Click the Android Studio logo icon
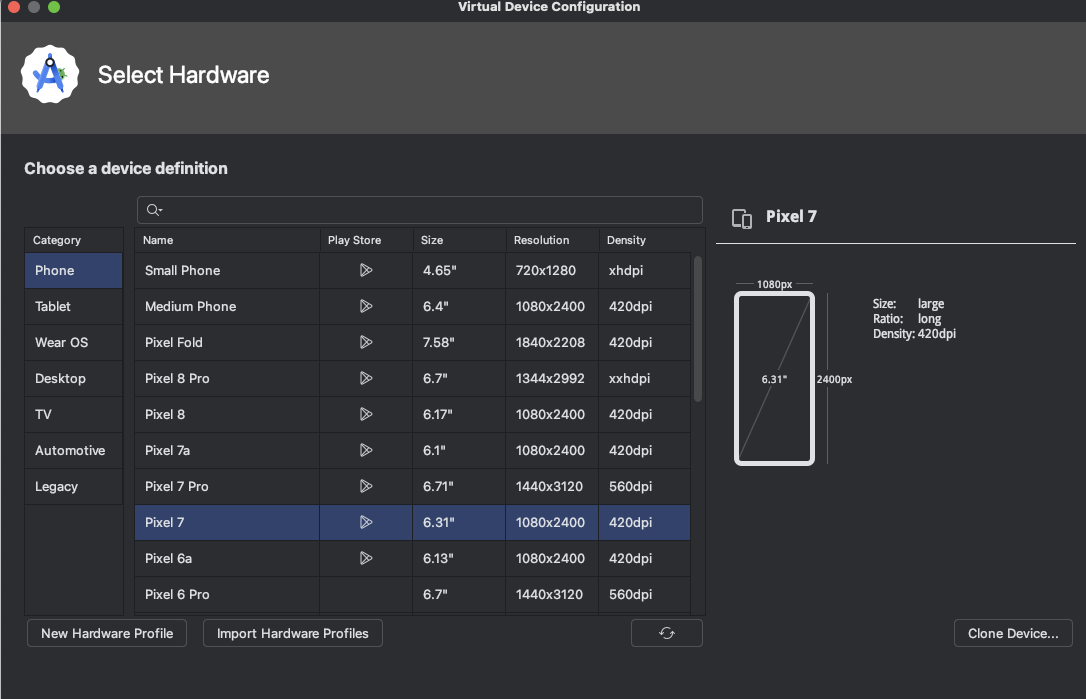The image size is (1086, 699). click(50, 75)
